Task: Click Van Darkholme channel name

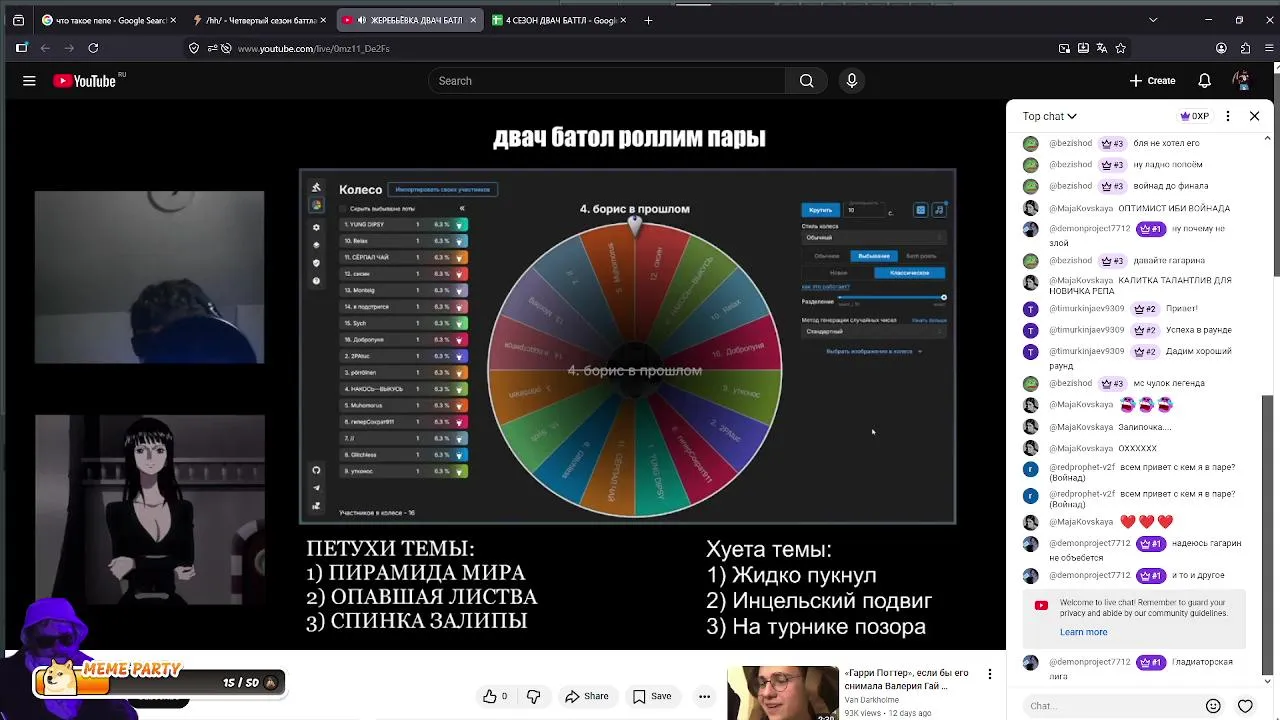Action: point(873,700)
